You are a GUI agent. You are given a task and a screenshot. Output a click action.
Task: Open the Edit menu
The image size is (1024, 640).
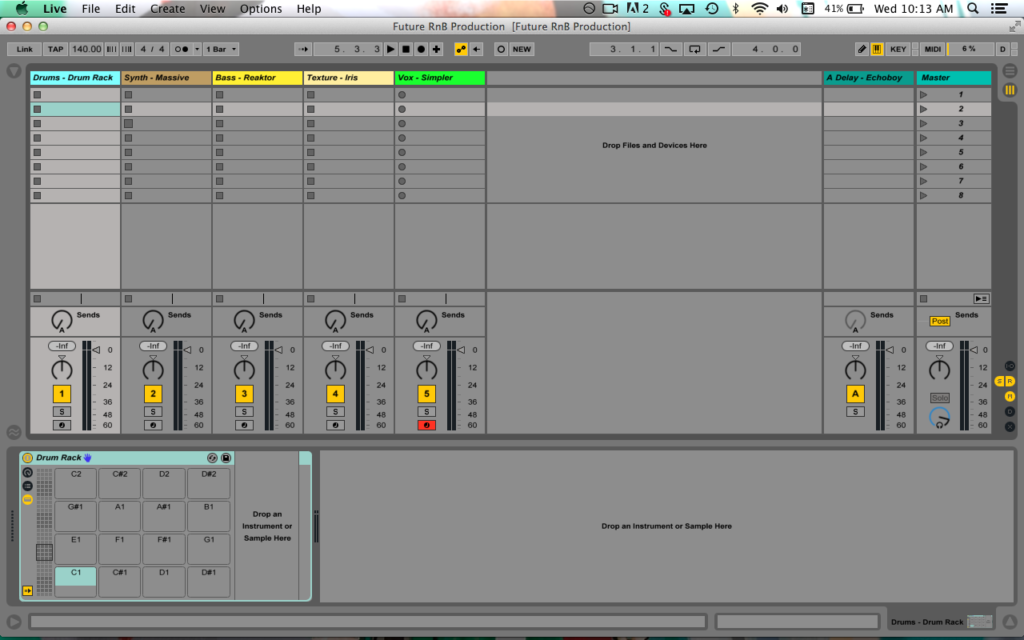tap(125, 8)
